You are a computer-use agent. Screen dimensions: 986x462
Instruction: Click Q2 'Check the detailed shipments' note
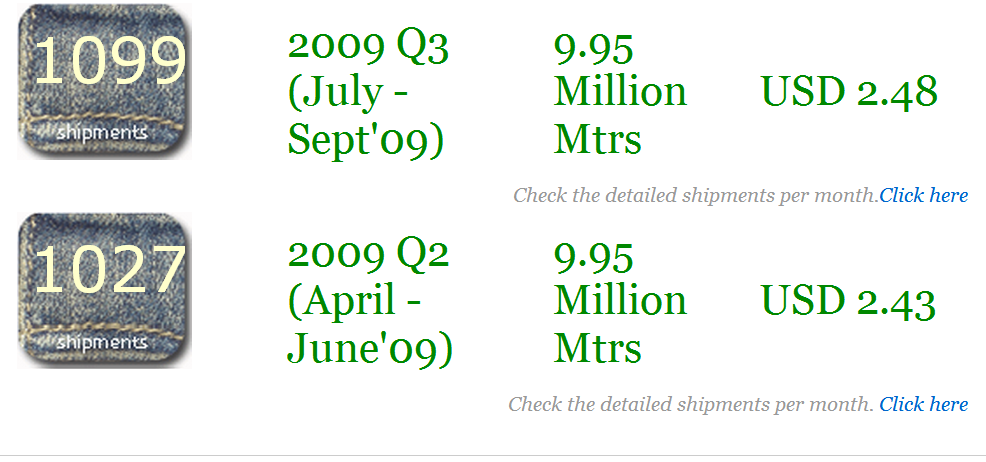[x=690, y=404]
